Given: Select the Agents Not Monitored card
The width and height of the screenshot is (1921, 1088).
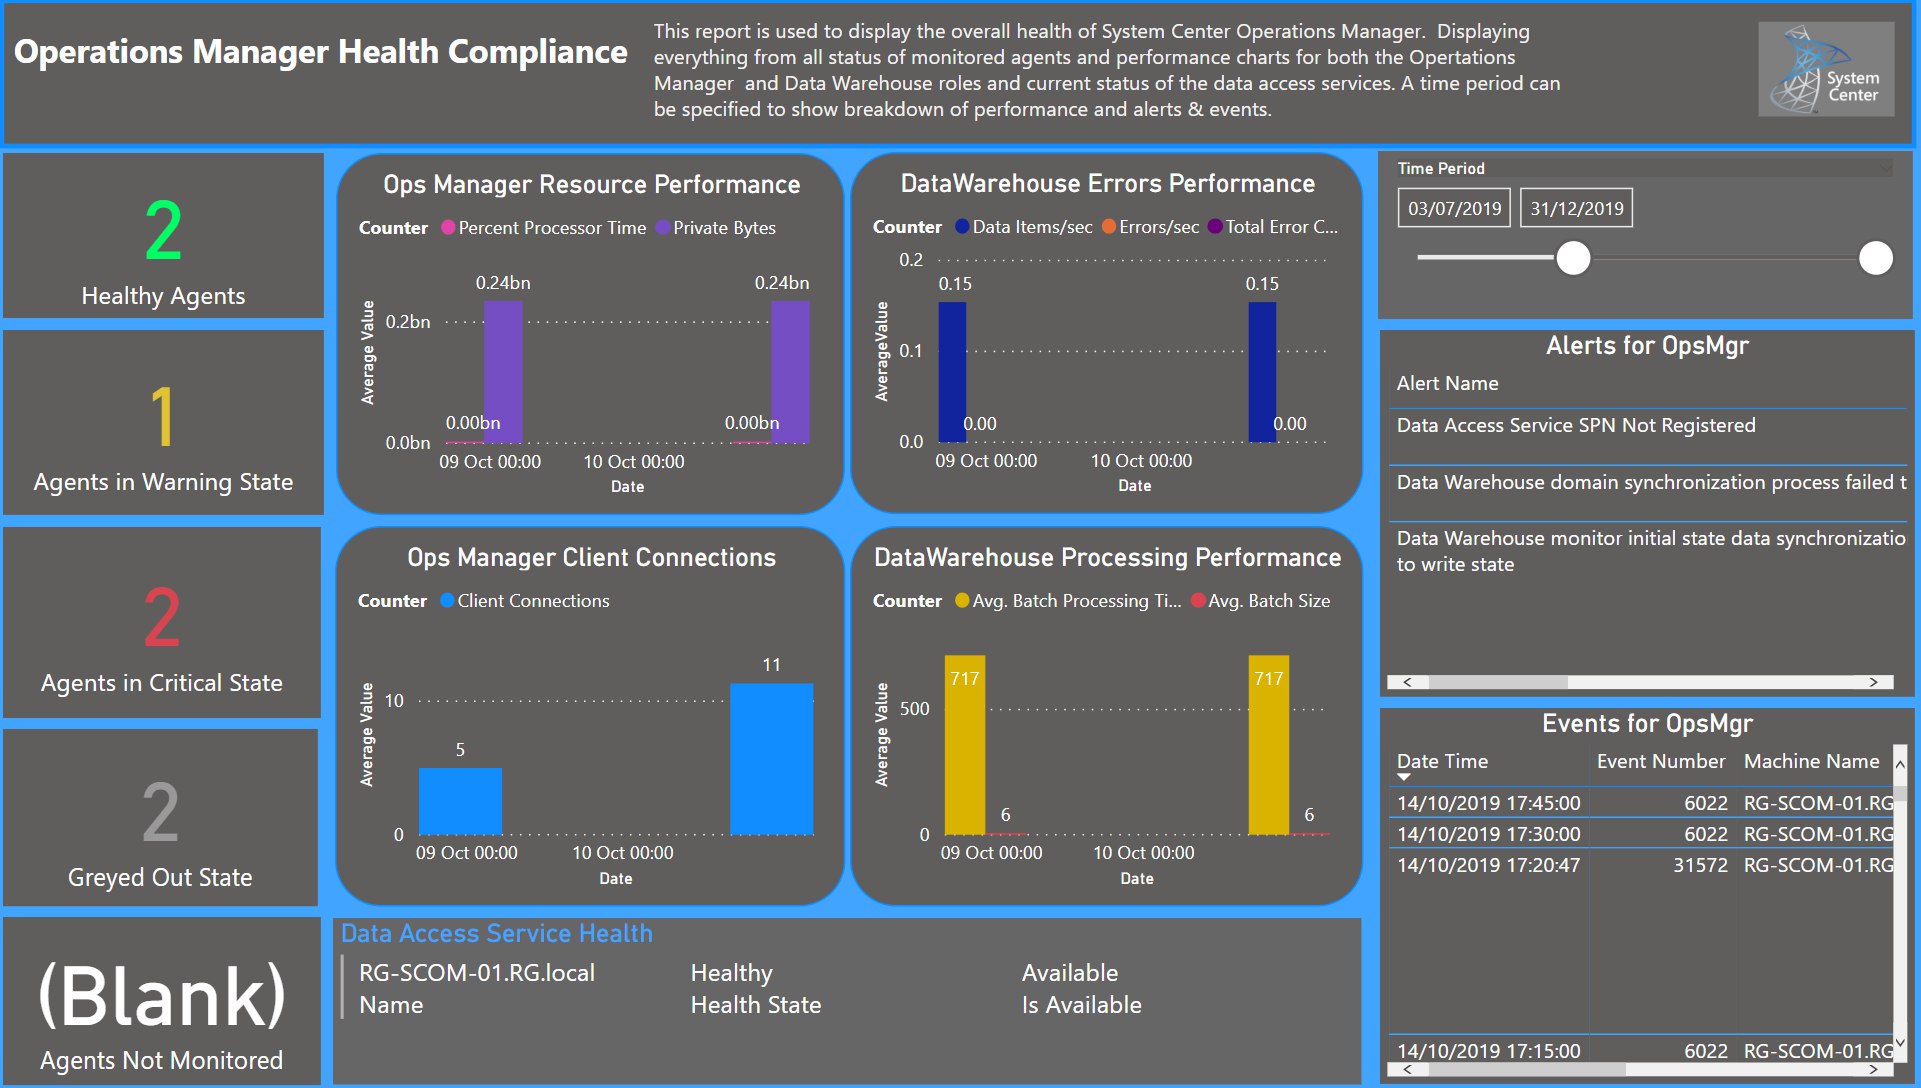Looking at the screenshot, I should (x=161, y=1000).
